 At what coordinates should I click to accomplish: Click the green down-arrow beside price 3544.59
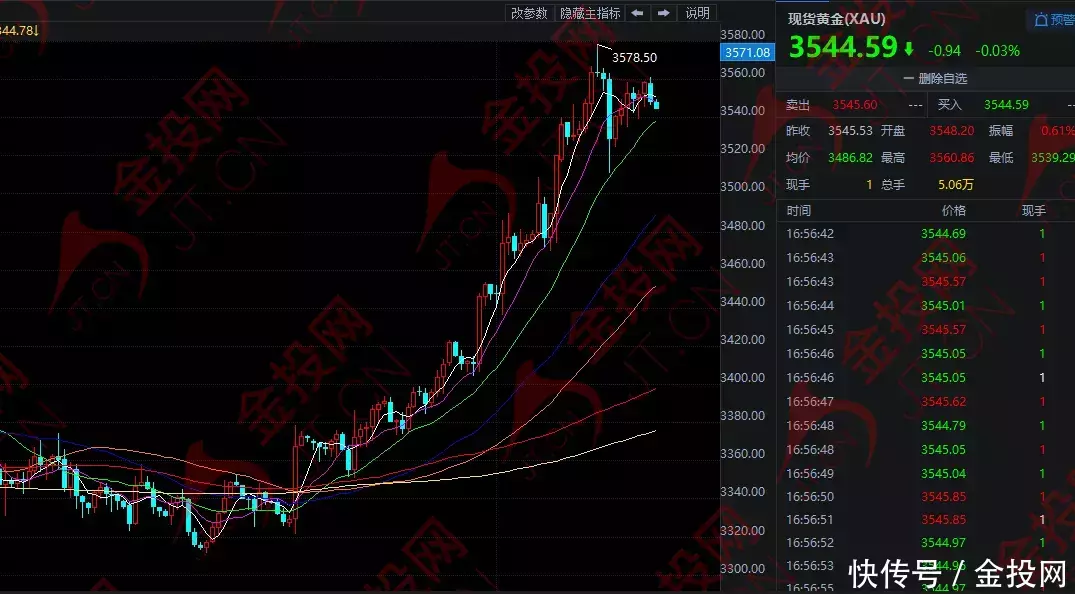[x=908, y=48]
